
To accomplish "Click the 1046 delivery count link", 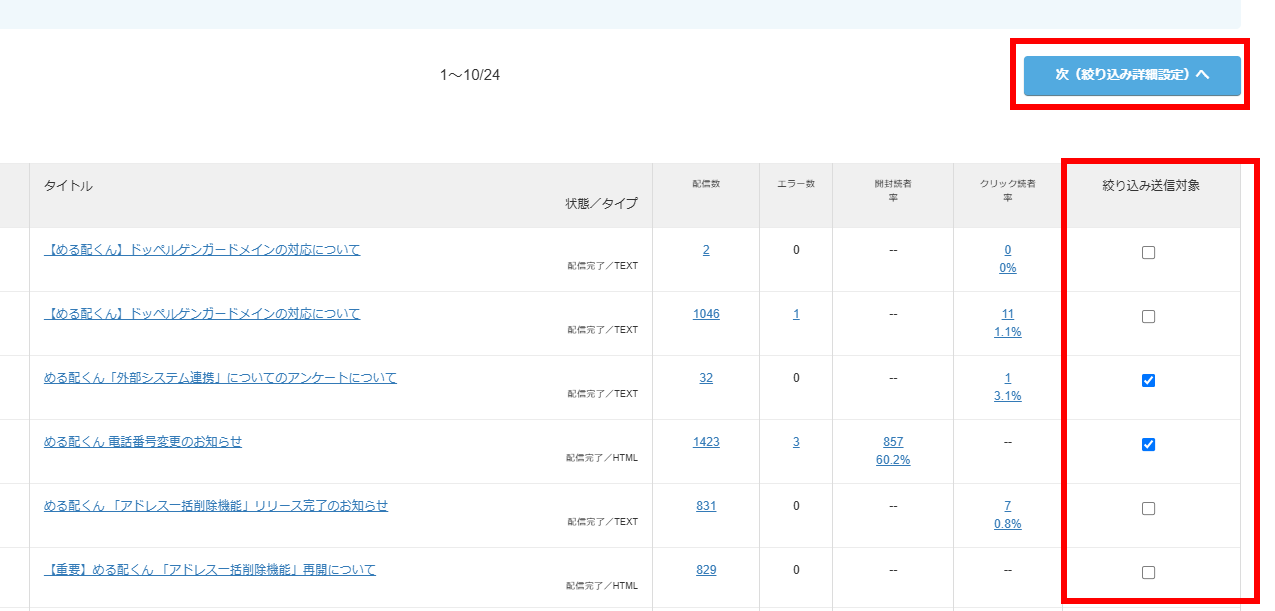I will [706, 314].
